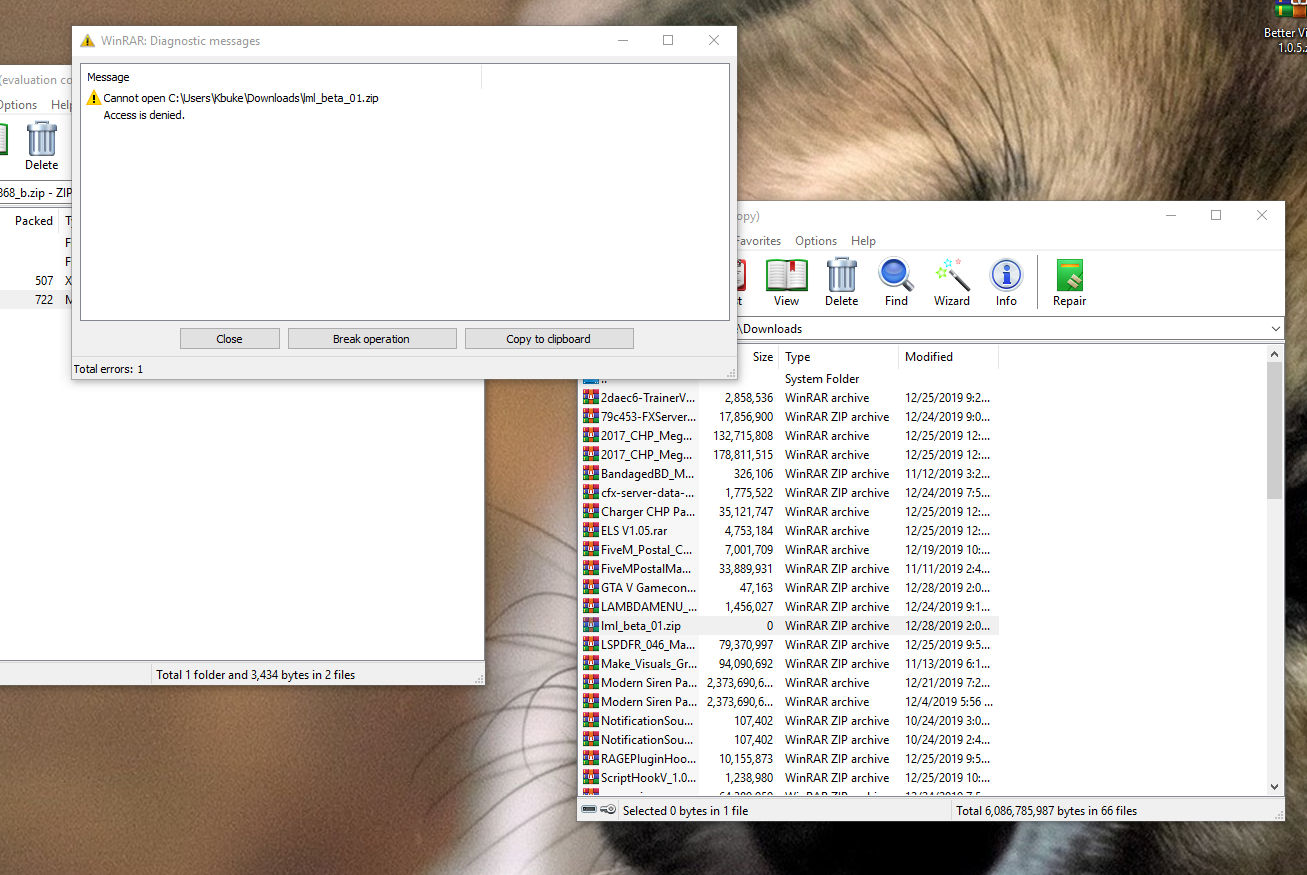Click warning icon beside the Cannot open message
The height and width of the screenshot is (875, 1307).
(x=94, y=98)
